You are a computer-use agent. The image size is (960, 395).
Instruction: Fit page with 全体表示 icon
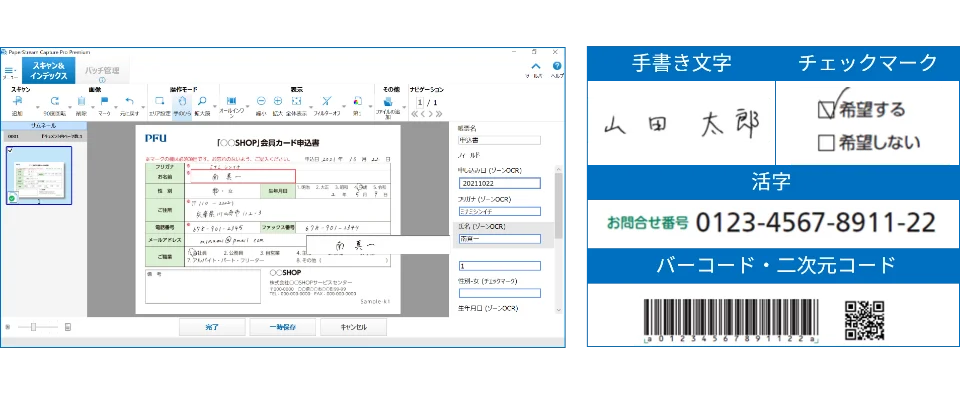(x=296, y=101)
